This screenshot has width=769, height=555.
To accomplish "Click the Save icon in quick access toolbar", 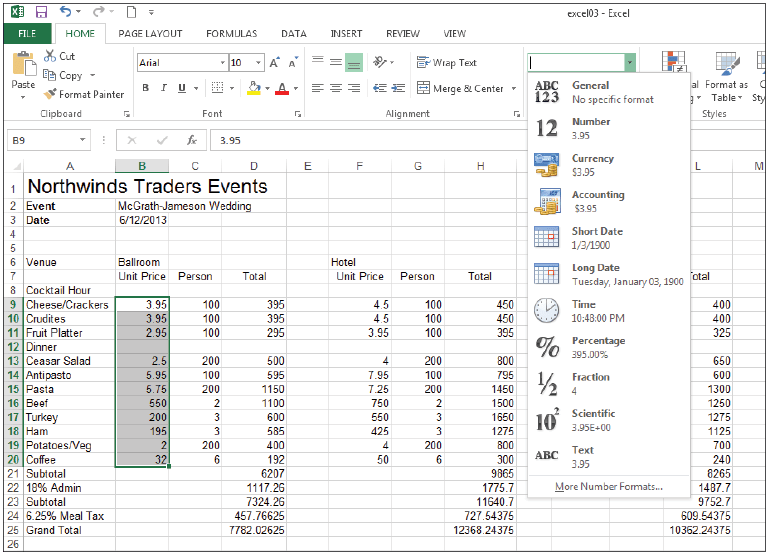I will tap(41, 12).
